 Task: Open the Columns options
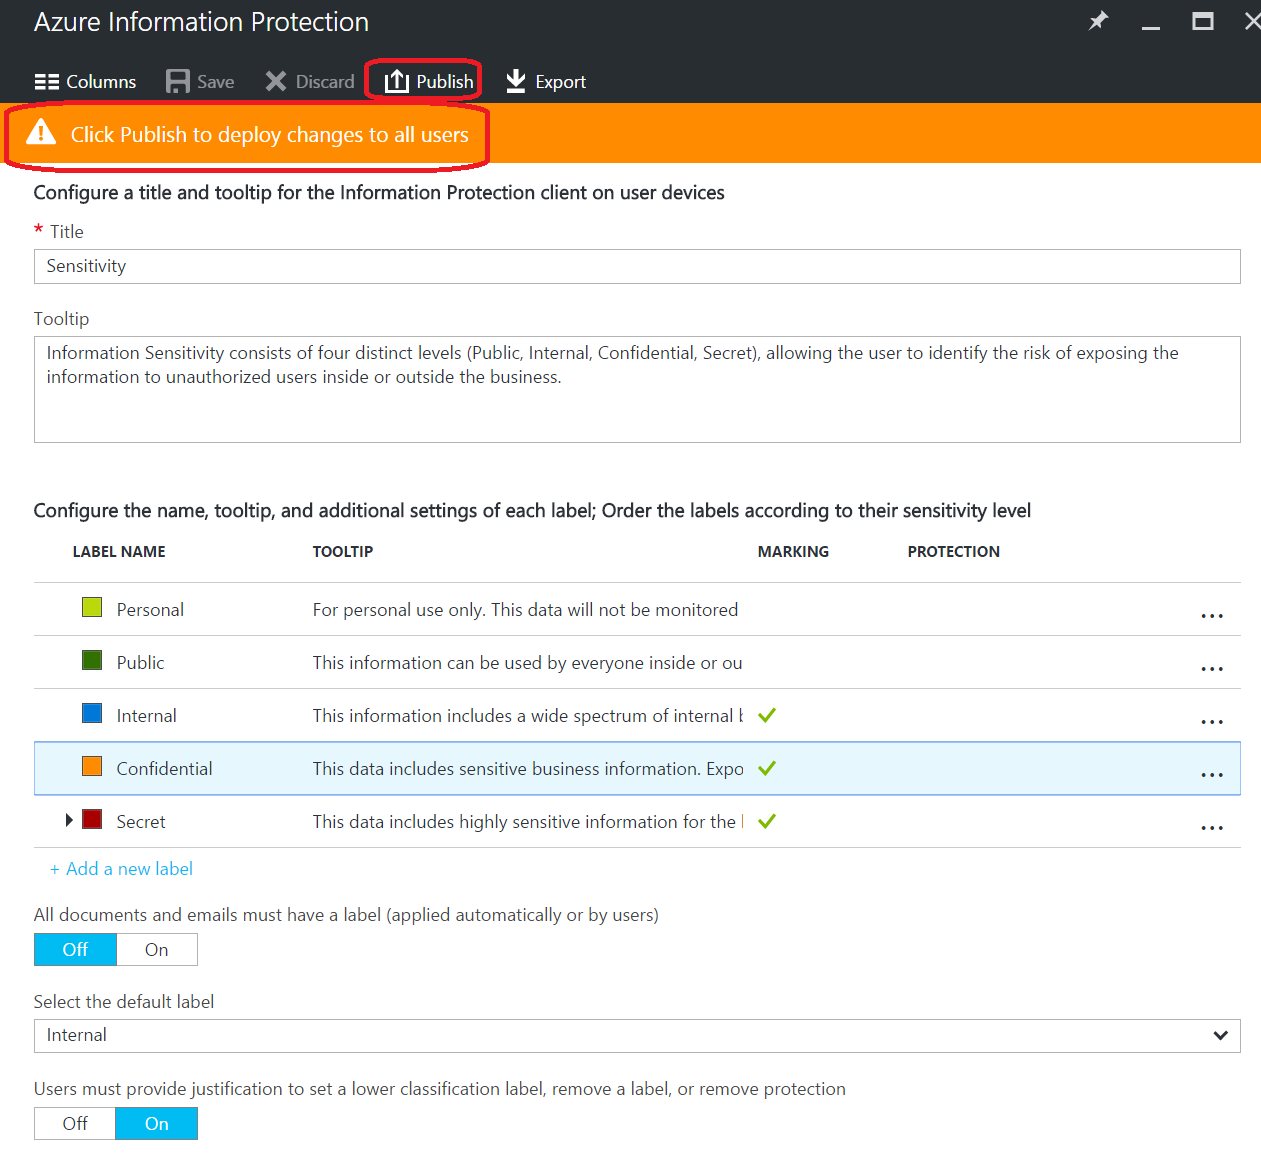tap(84, 80)
